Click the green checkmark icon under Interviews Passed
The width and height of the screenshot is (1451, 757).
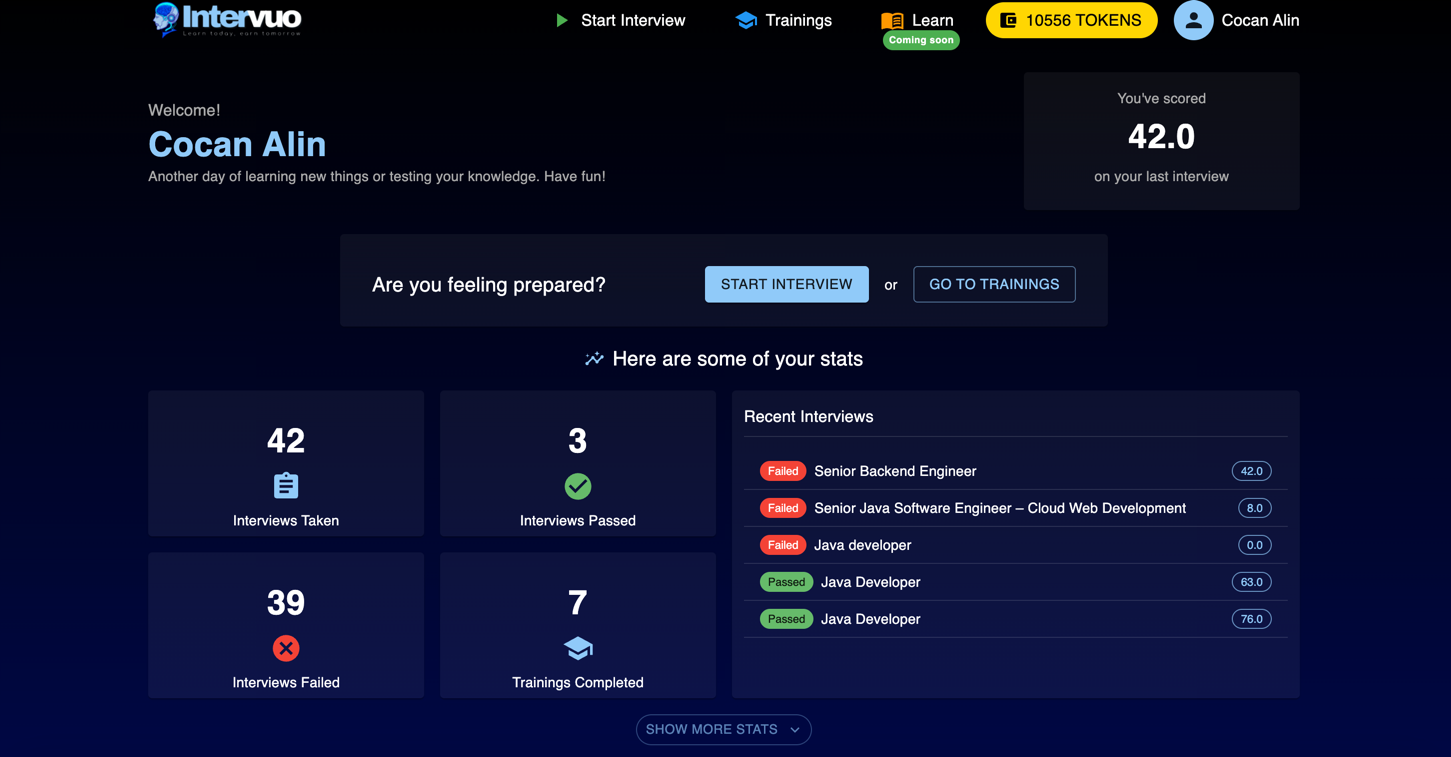point(577,486)
